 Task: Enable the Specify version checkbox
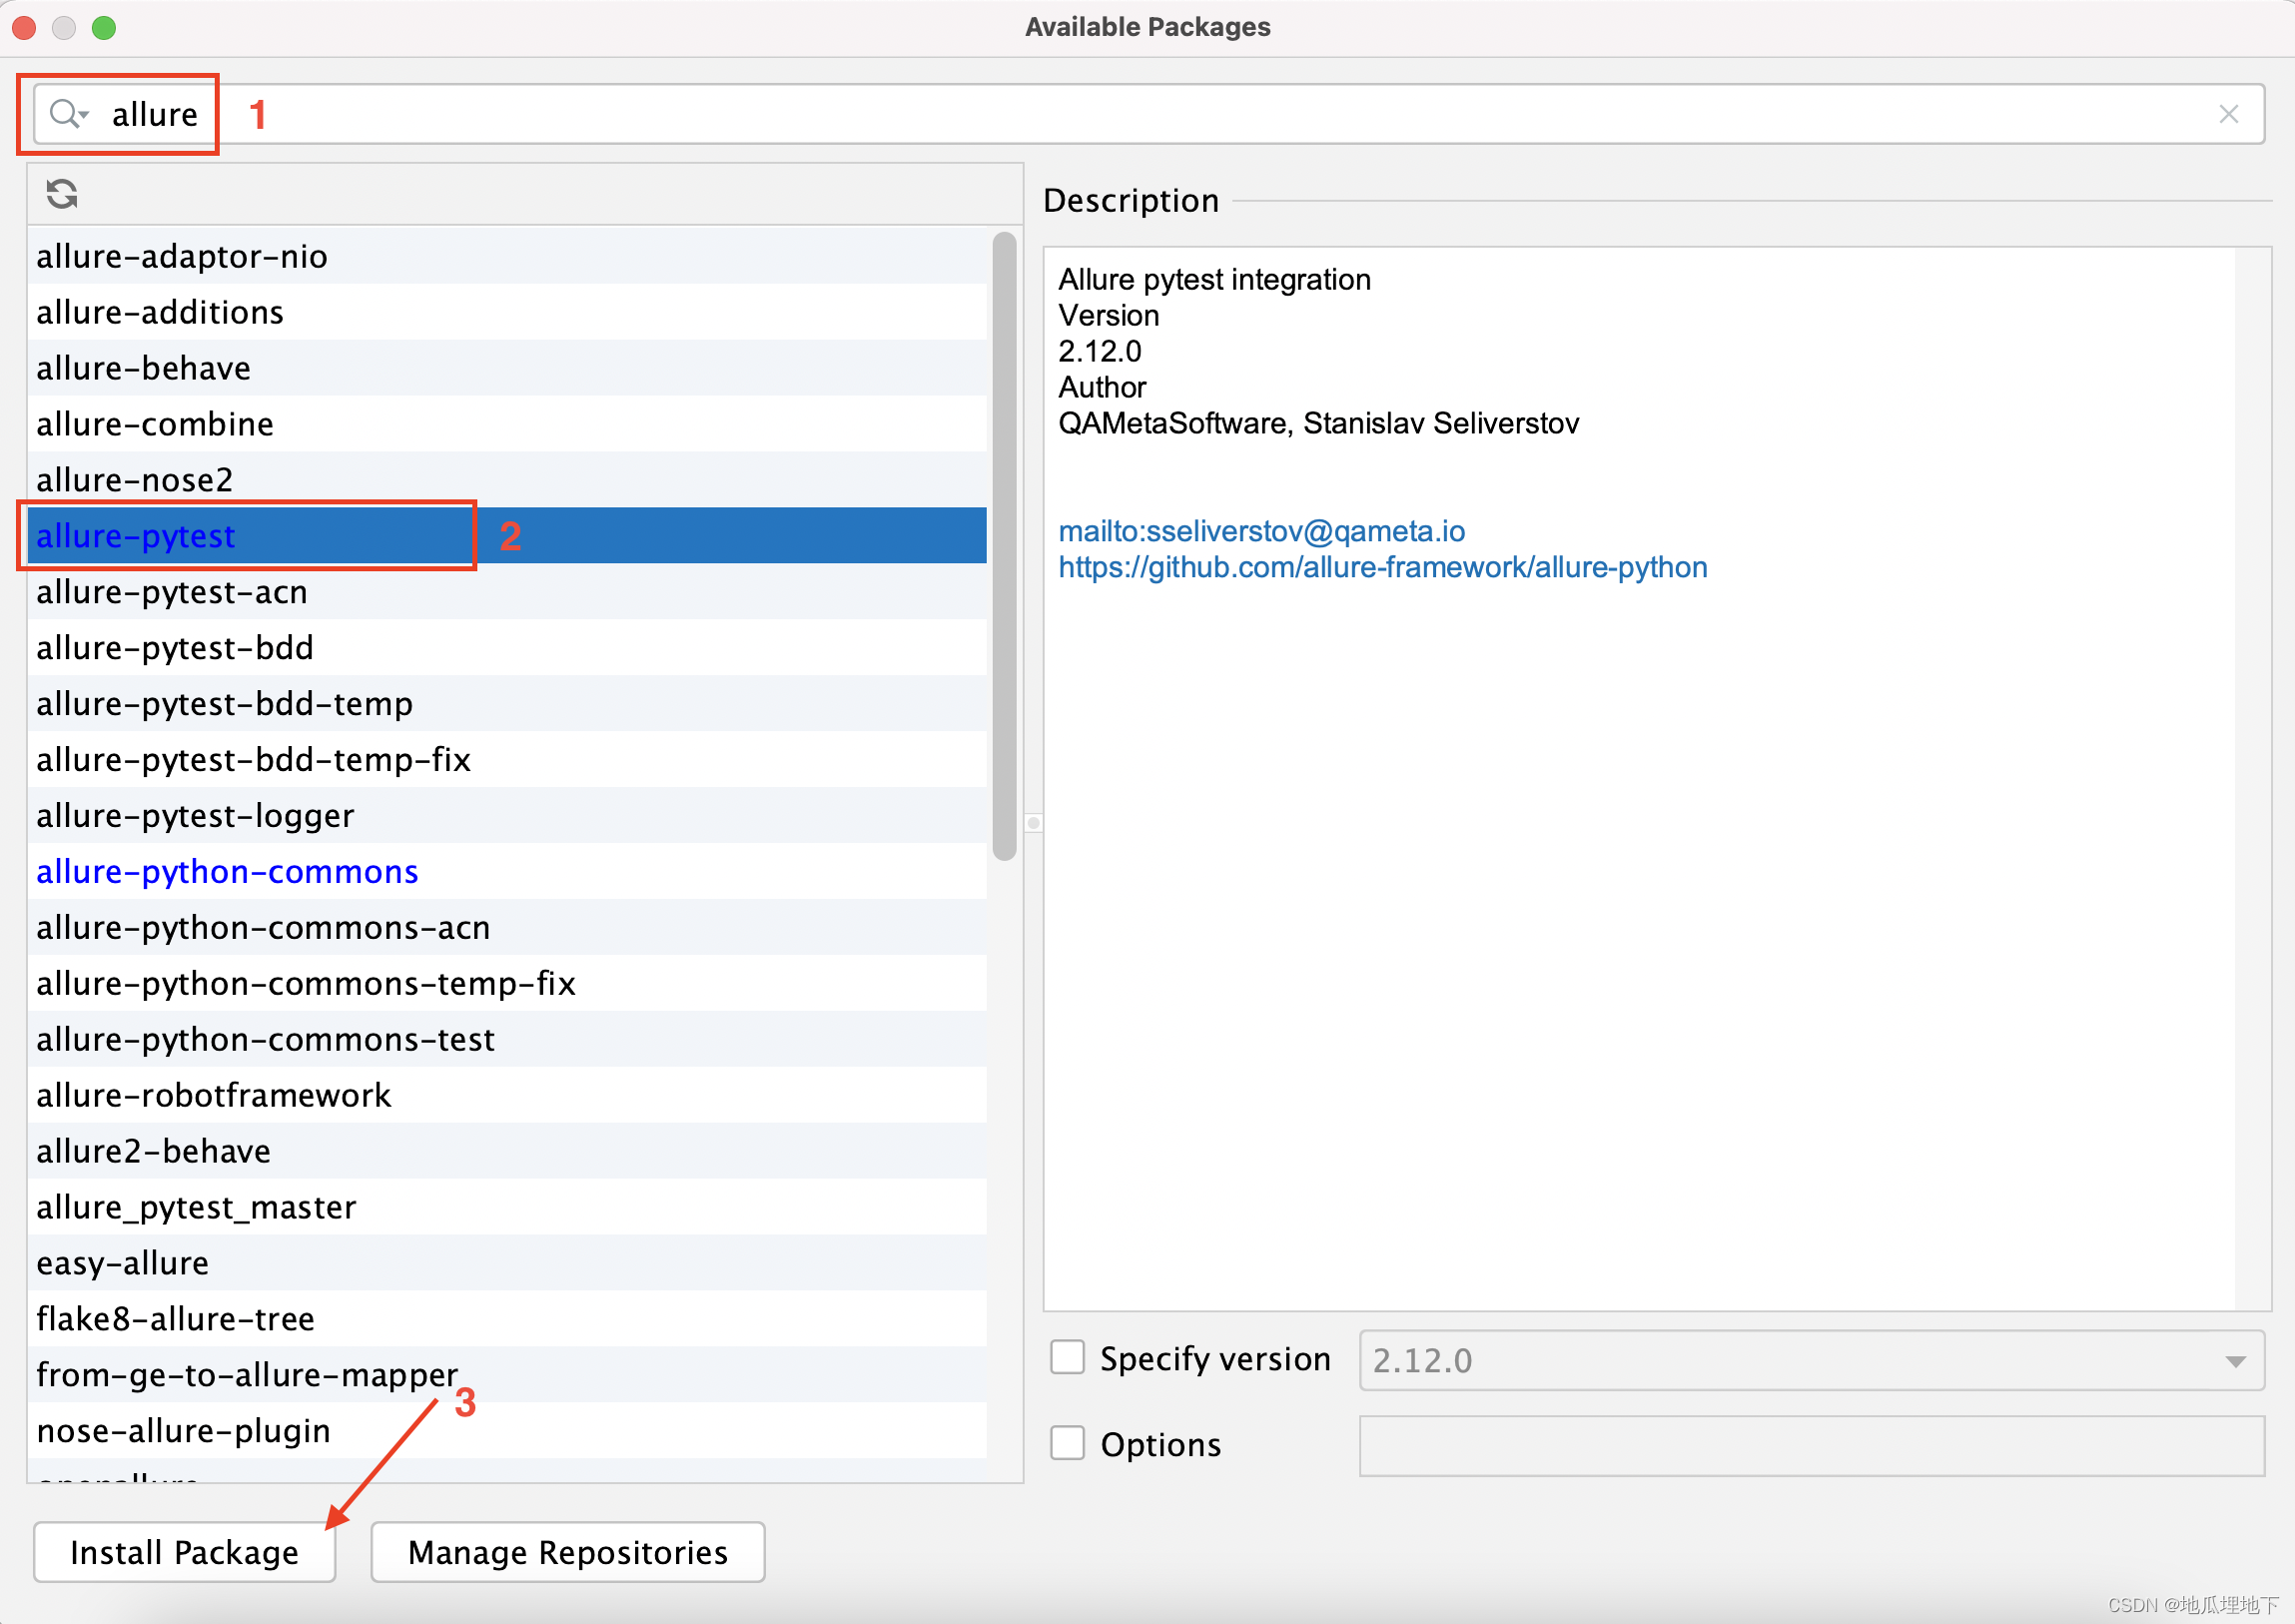[x=1067, y=1358]
